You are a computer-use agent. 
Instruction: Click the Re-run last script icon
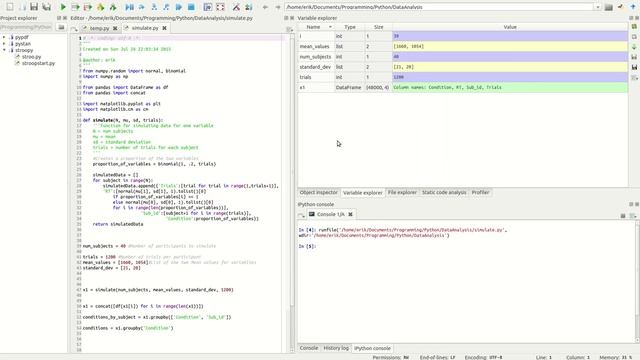pos(113,7)
